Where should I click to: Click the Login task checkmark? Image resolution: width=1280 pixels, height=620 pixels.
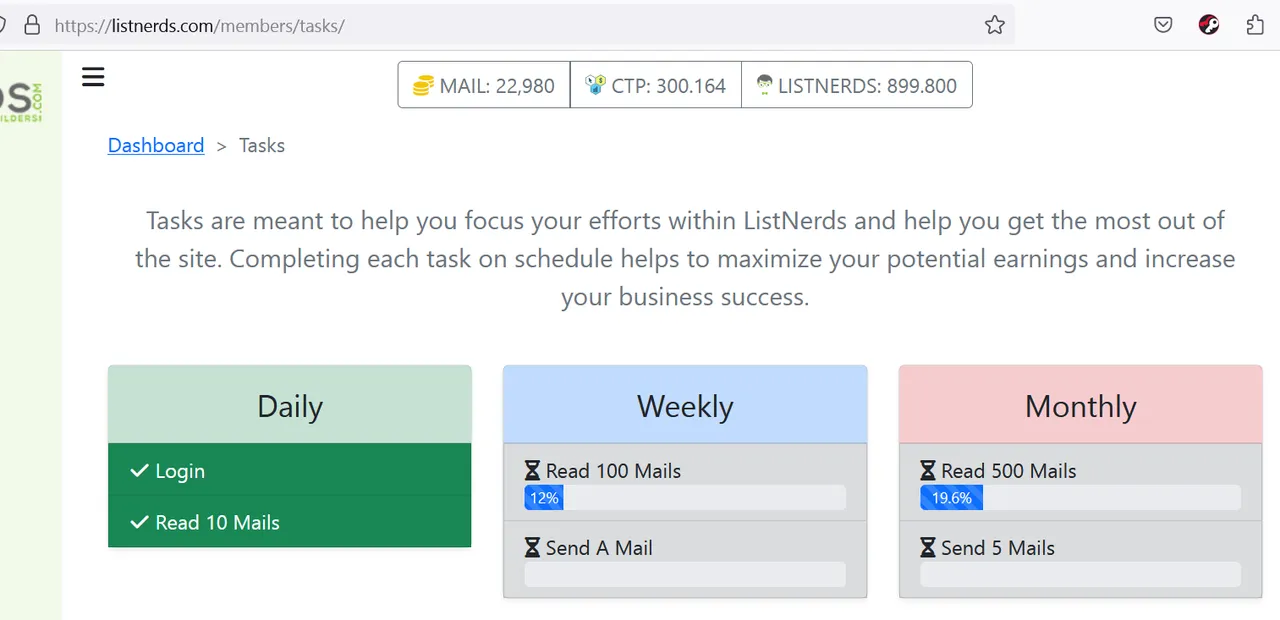tap(140, 471)
